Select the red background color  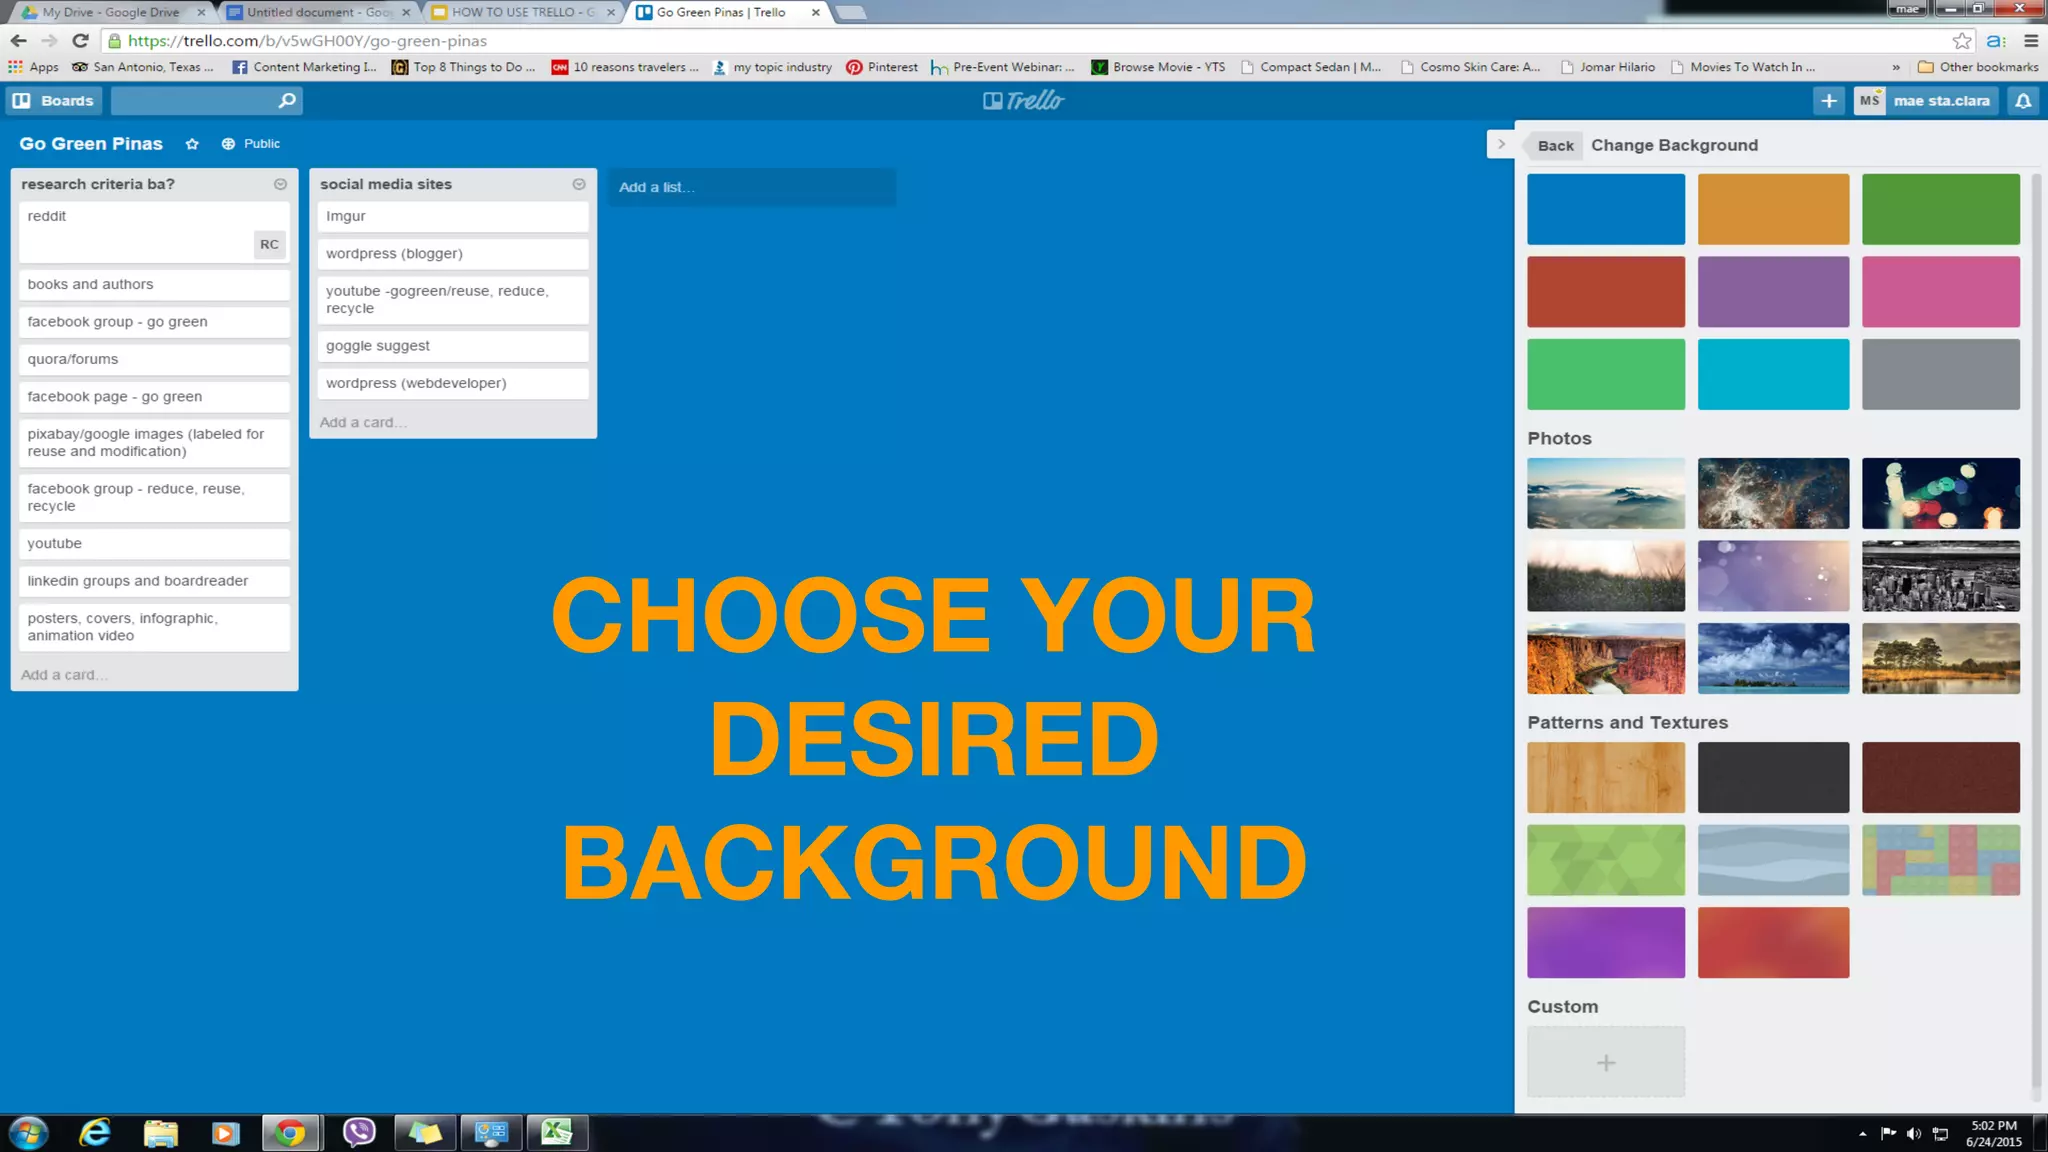click(1606, 291)
